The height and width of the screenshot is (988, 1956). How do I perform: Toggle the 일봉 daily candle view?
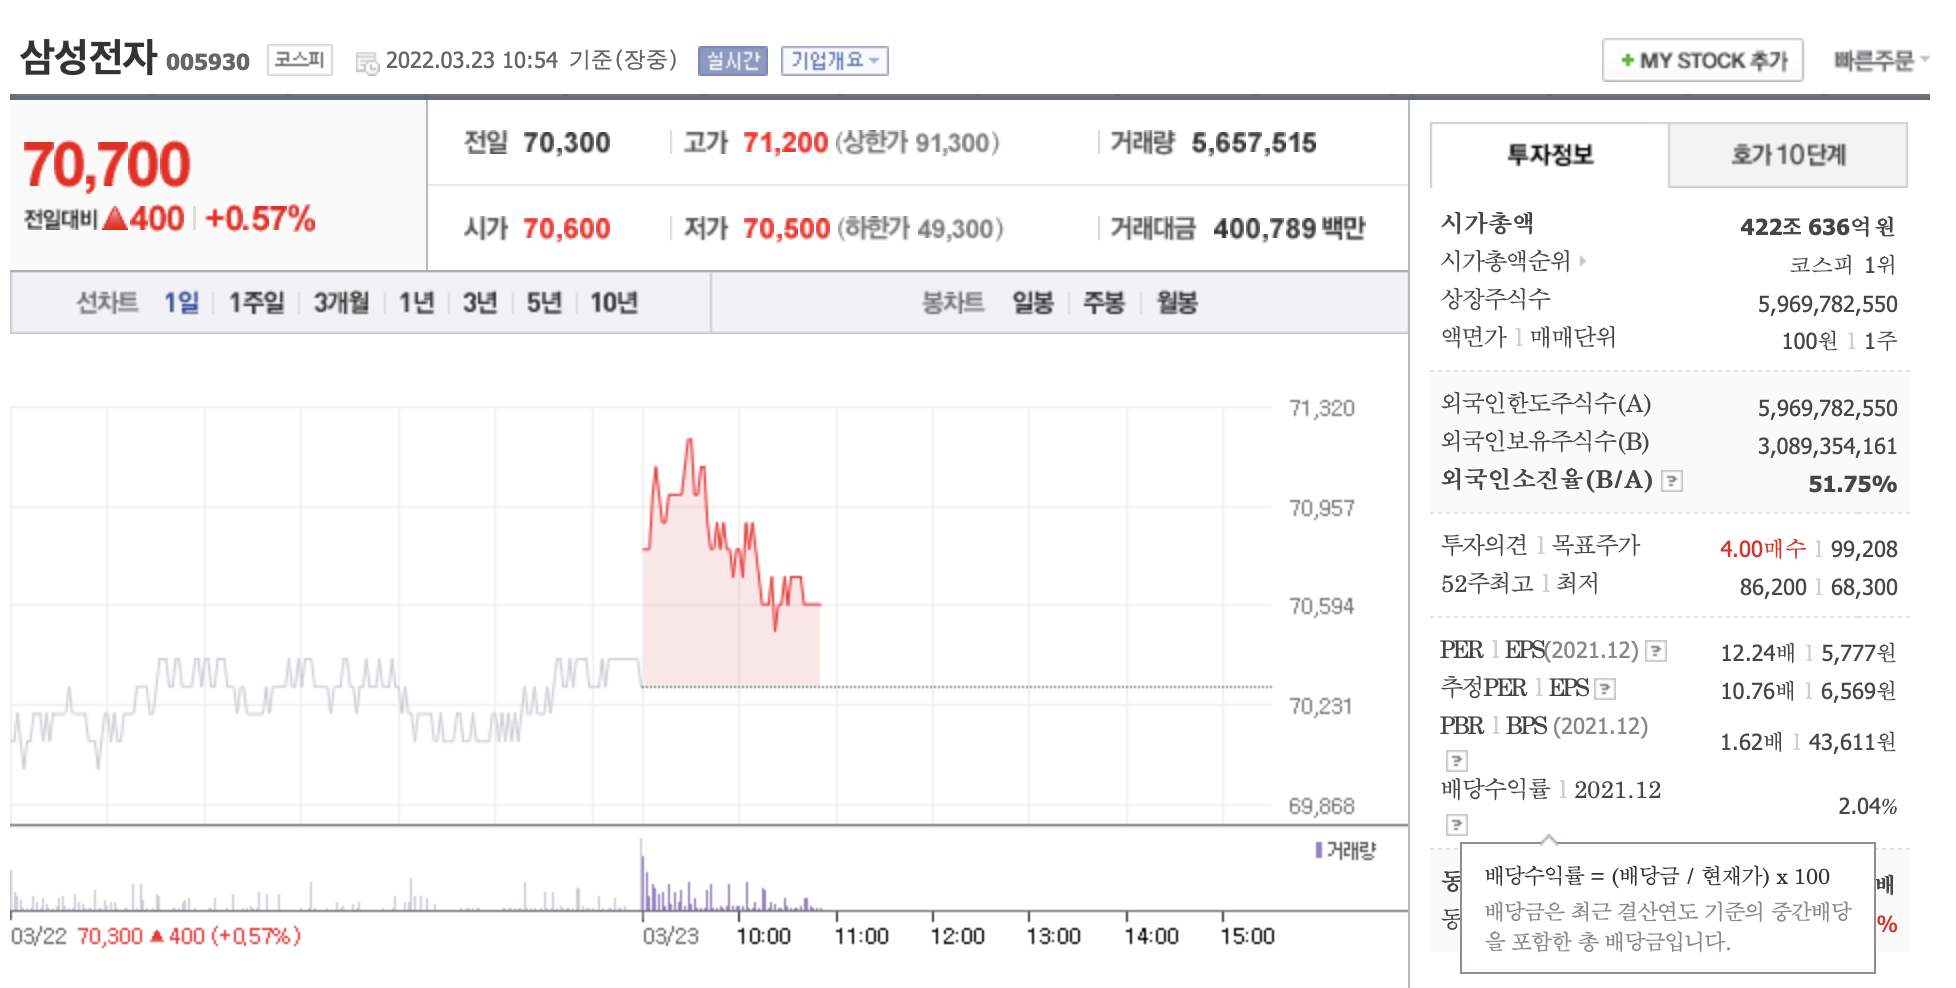pyautogui.click(x=1033, y=302)
